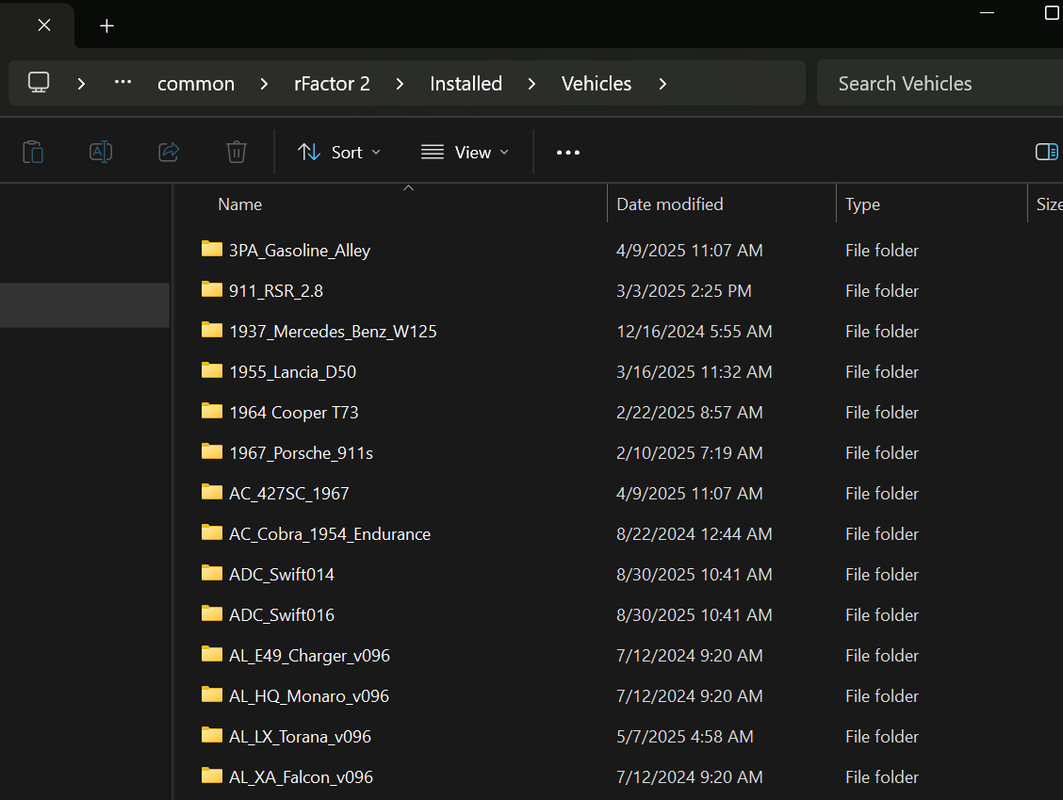Expand chevron after common breadcrumb
1063x800 pixels.
point(264,84)
